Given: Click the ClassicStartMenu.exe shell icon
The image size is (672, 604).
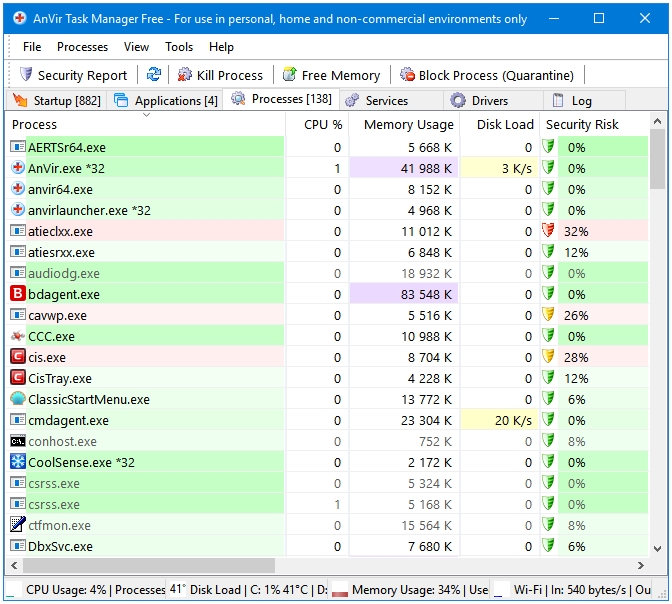Looking at the screenshot, I should [18, 399].
